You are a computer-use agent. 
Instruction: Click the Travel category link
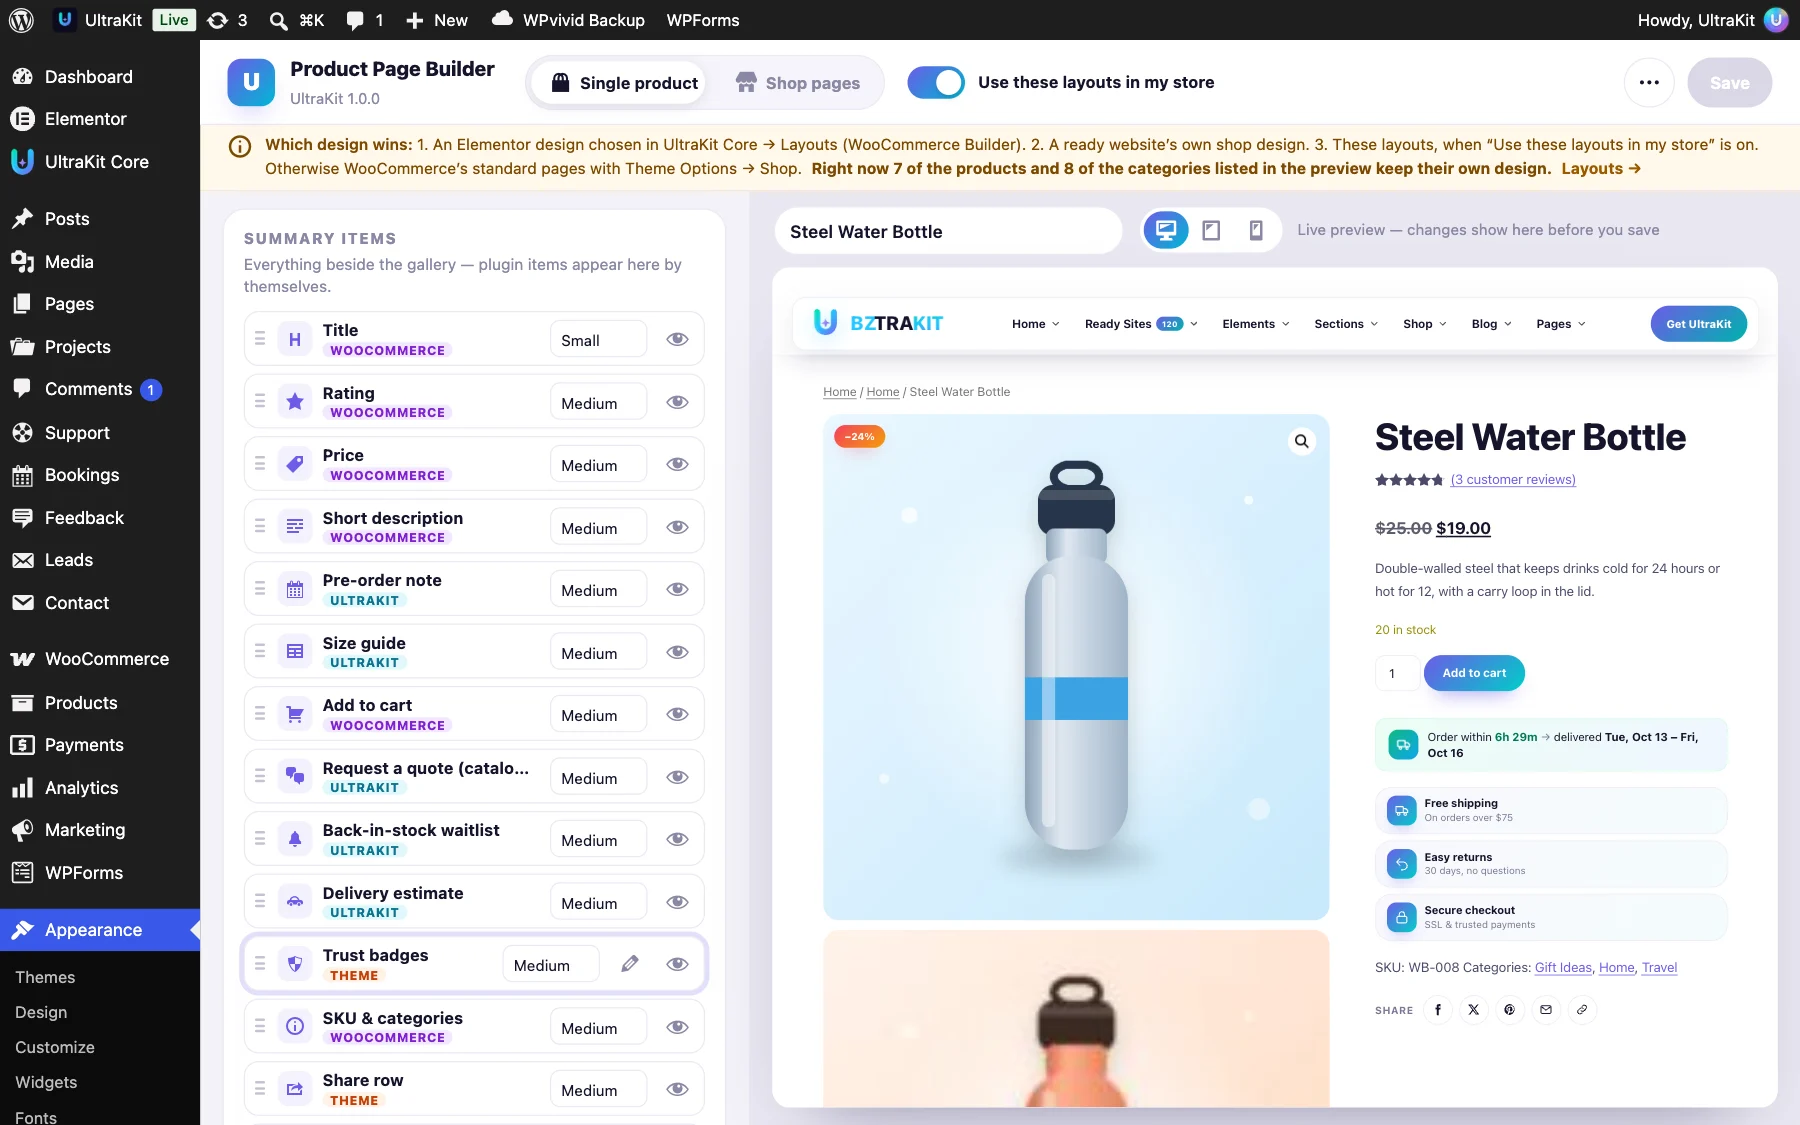[1659, 967]
